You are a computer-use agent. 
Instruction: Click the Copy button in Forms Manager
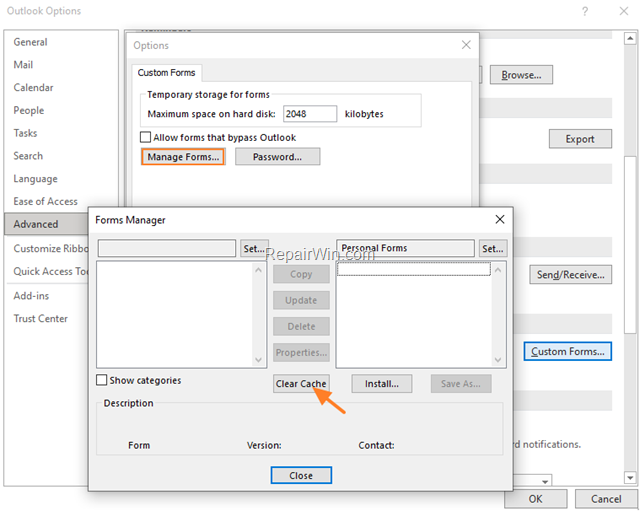pos(301,274)
